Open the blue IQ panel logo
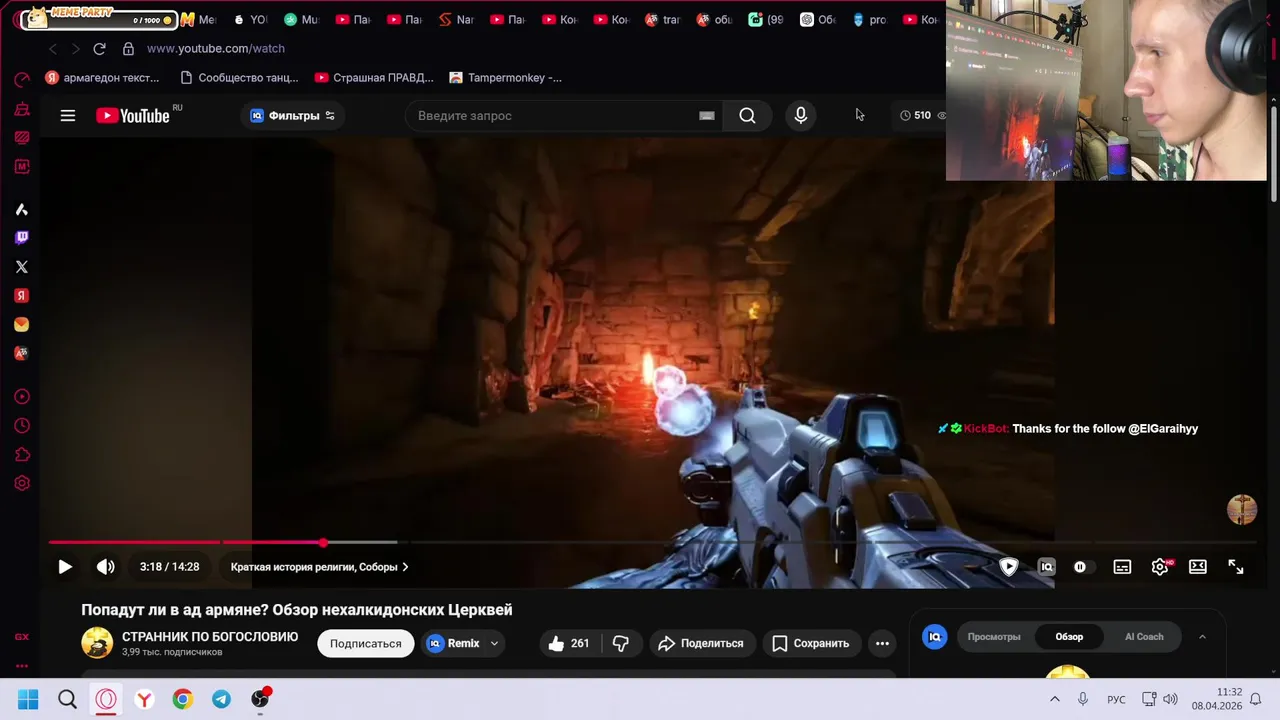 pyautogui.click(x=935, y=637)
